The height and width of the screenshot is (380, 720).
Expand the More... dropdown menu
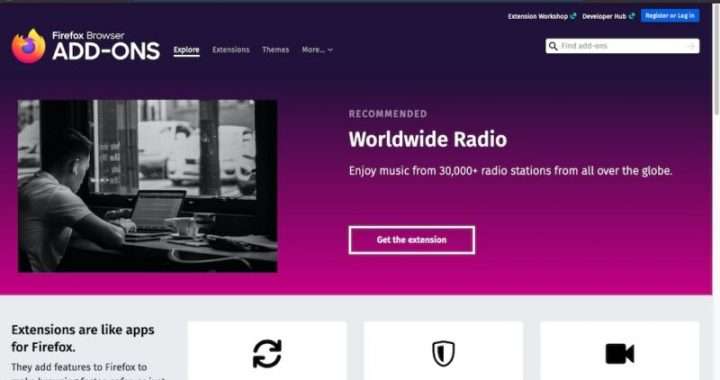click(x=317, y=50)
